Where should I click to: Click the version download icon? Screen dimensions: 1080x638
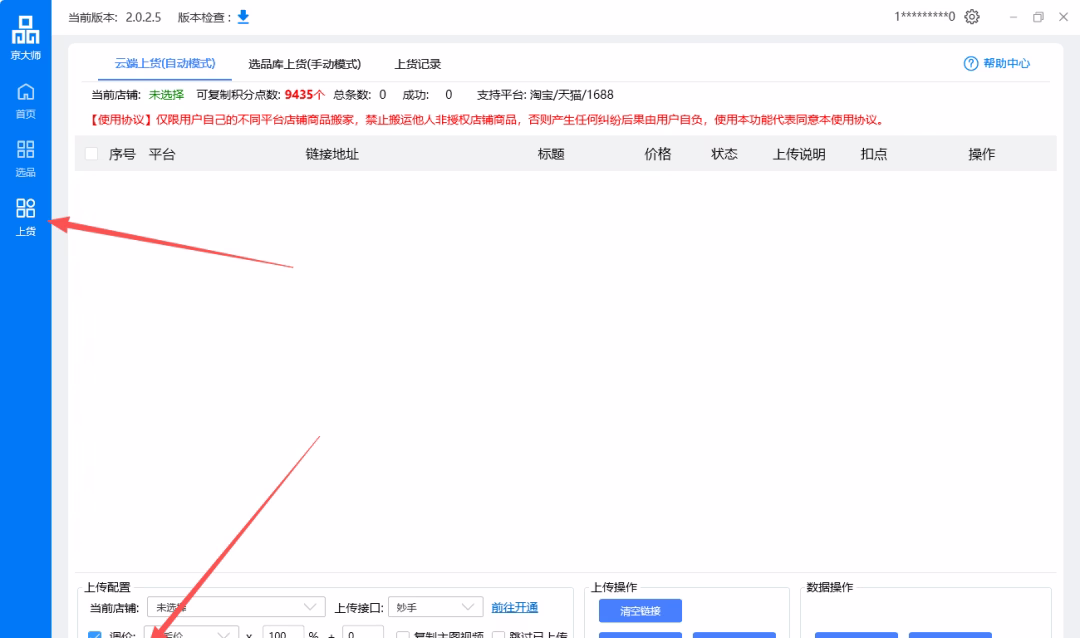tap(241, 17)
